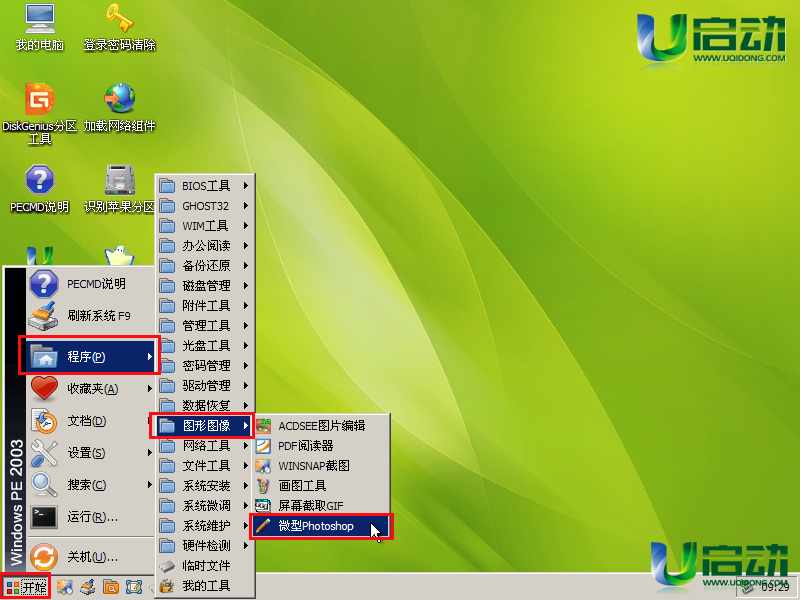The height and width of the screenshot is (600, 800).
Task: Open the 收藏夹(A) start menu entry
Action: [90, 389]
